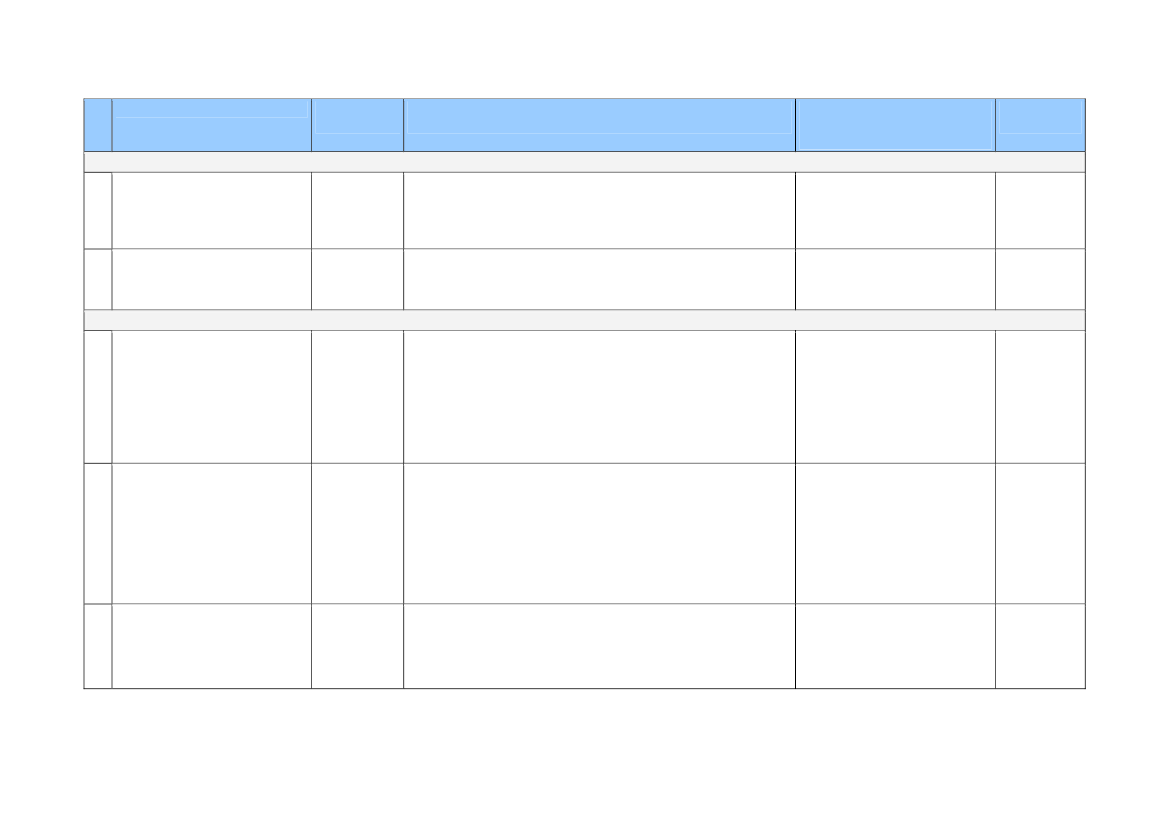Select fifth column cell in first white row
1169x826 pixels.
[895, 211]
